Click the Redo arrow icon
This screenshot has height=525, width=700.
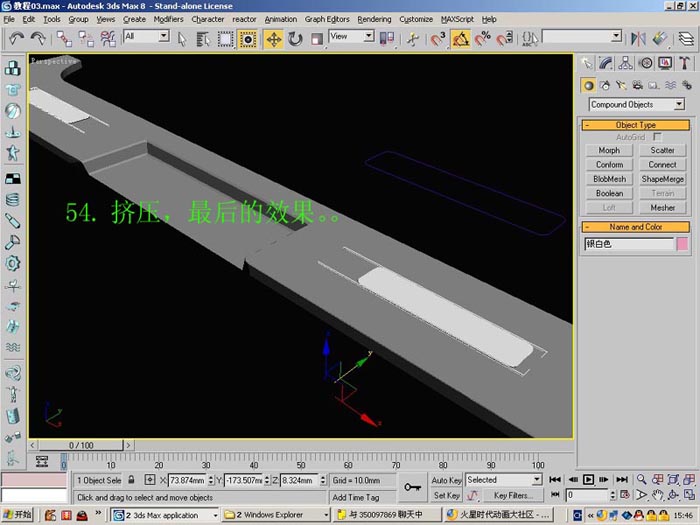(x=38, y=39)
